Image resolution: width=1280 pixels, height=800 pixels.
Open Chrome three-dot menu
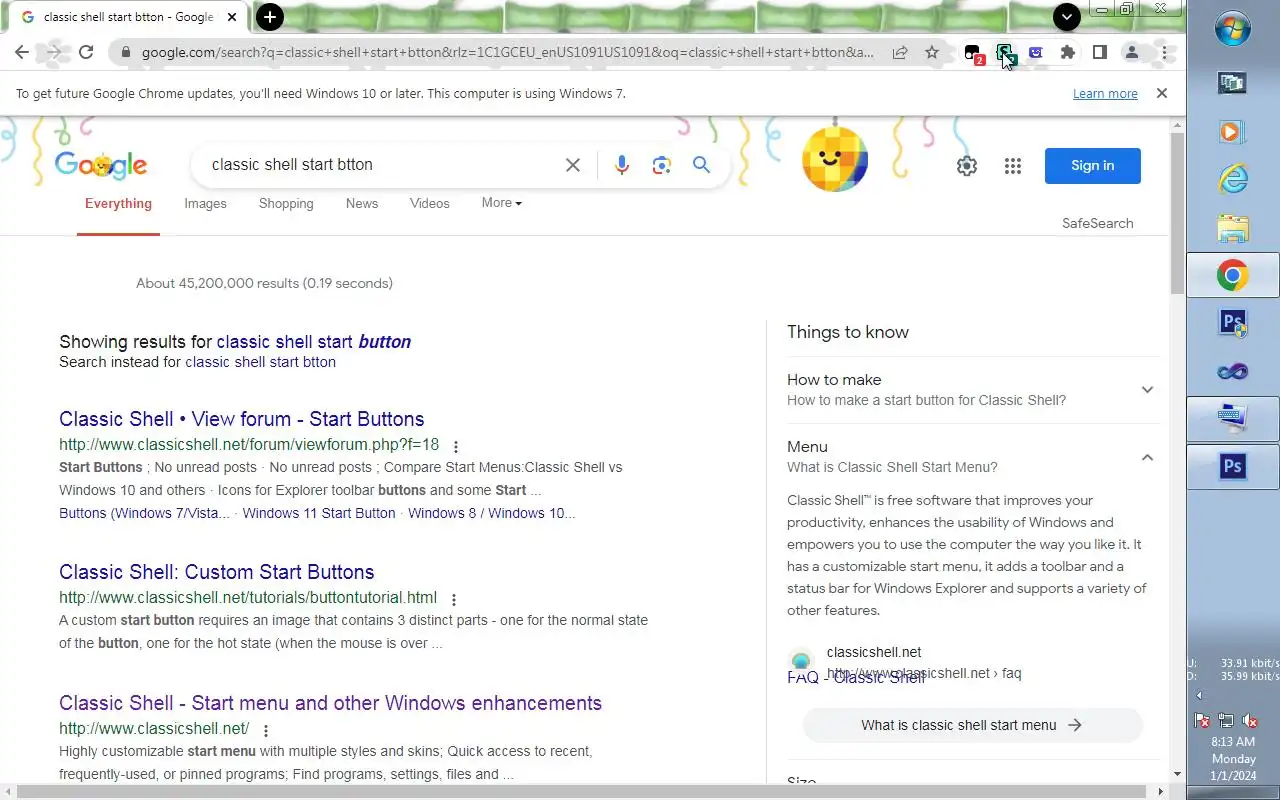(1164, 52)
